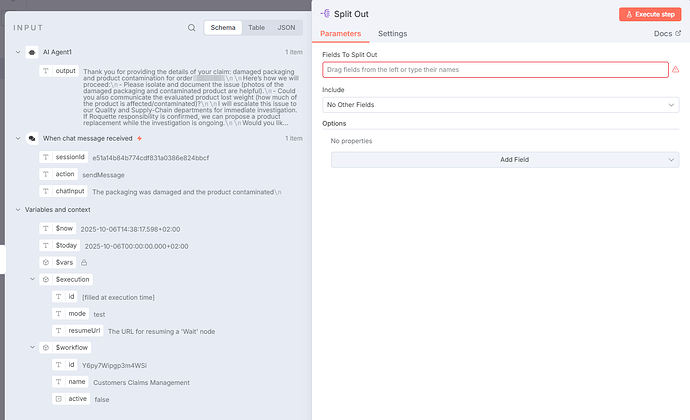This screenshot has width=690, height=420.
Task: Switch to Table view
Action: [x=256, y=28]
